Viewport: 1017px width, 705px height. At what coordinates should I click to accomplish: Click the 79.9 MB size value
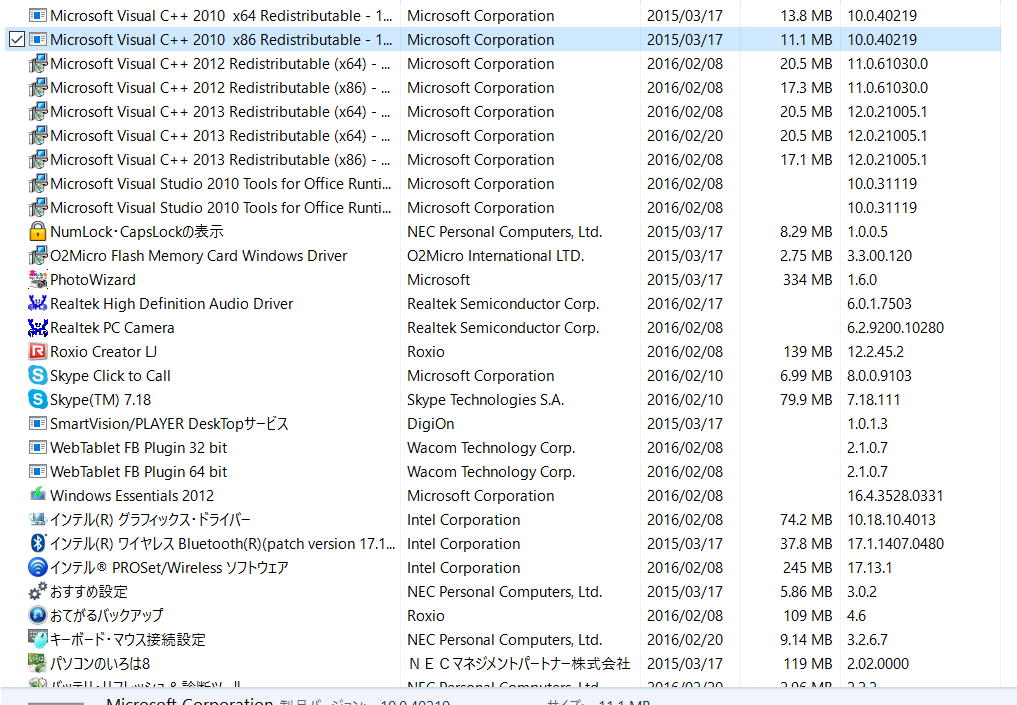click(x=806, y=400)
